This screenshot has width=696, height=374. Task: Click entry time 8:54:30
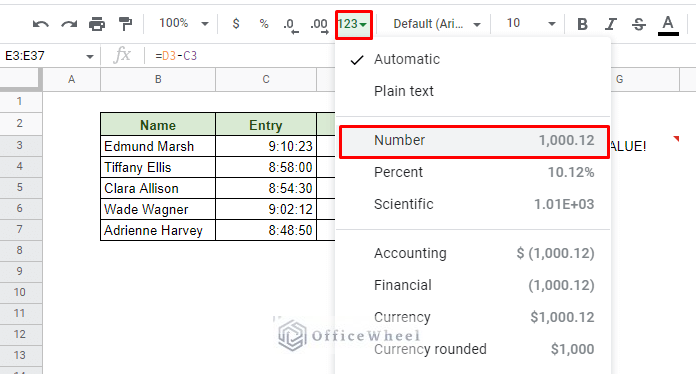pyautogui.click(x=266, y=188)
